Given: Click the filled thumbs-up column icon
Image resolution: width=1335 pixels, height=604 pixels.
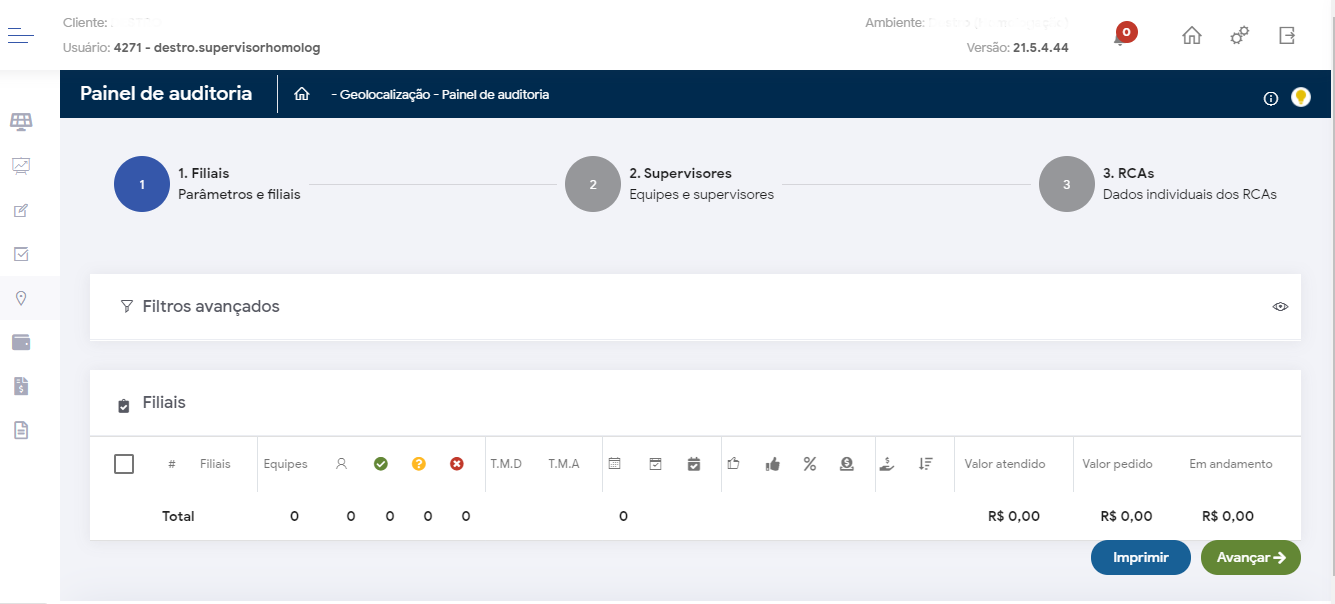Looking at the screenshot, I should pyautogui.click(x=772, y=464).
